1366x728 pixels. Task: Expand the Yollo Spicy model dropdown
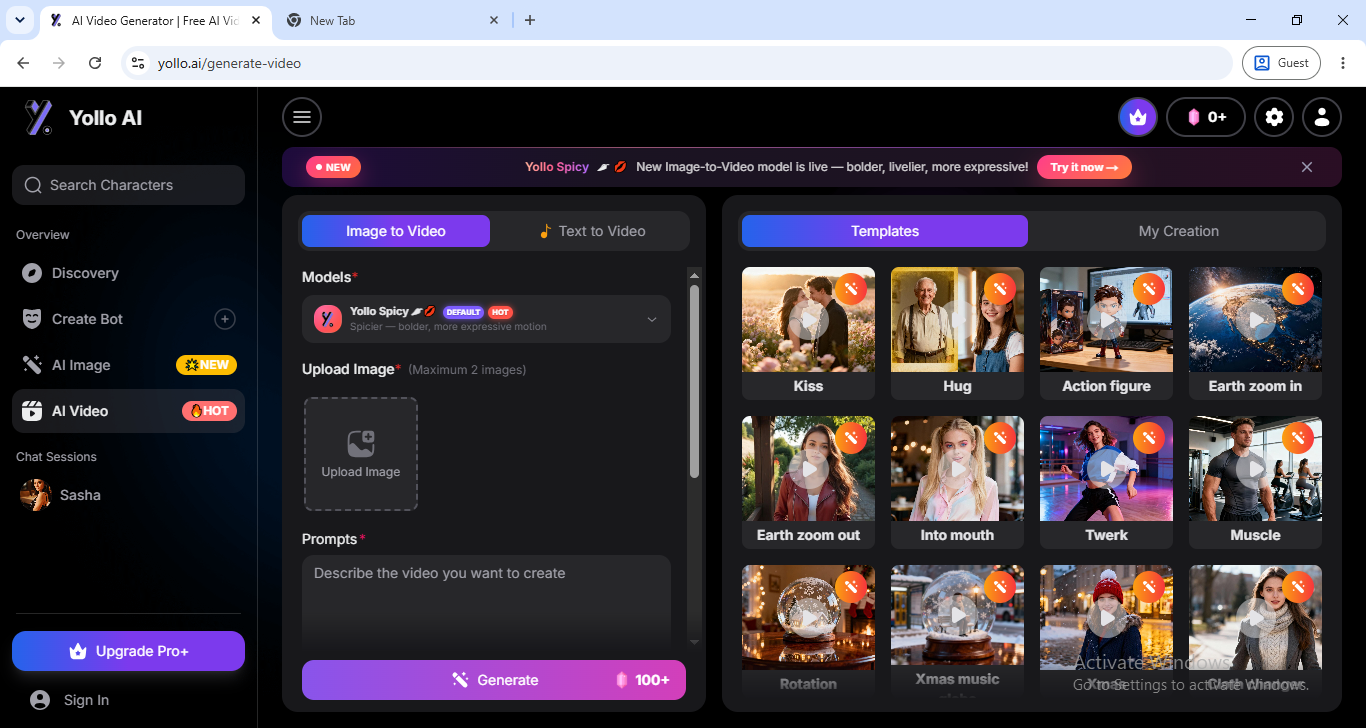coord(486,319)
